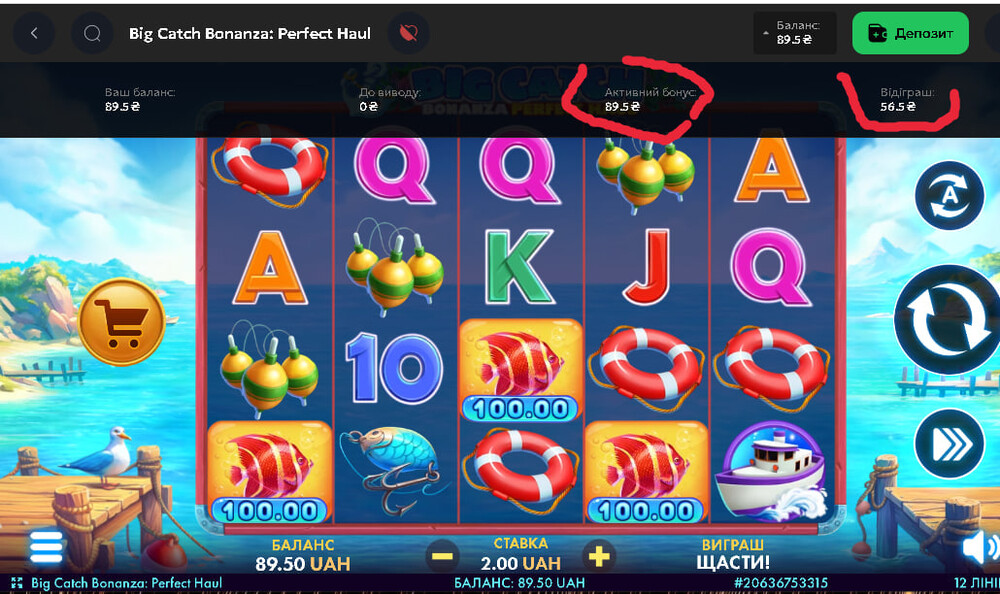Toggle the favorite heart icon

(x=409, y=33)
